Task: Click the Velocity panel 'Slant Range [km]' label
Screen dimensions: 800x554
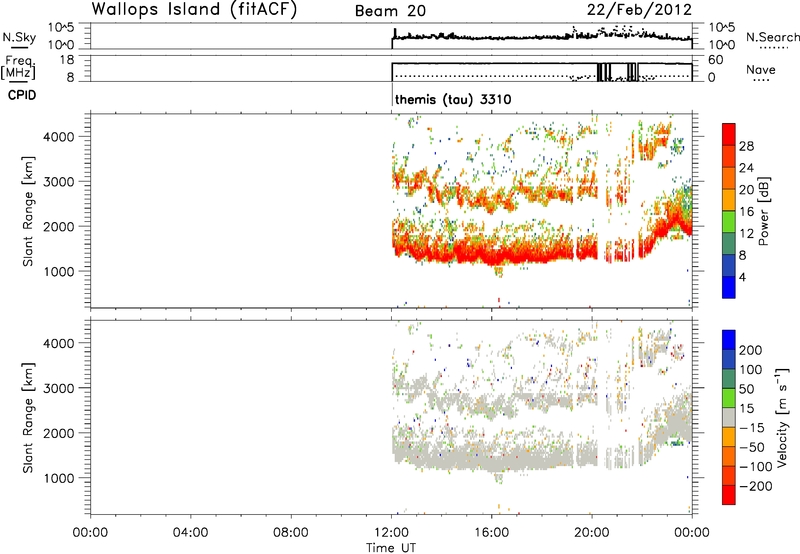Action: 28,417
